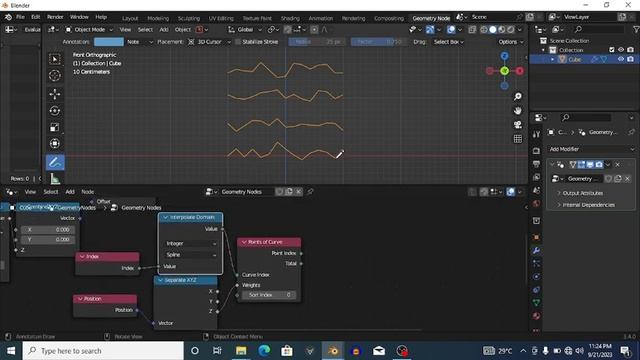Click the viewport zoom magnifier icon
The image size is (640, 360).
pyautogui.click(x=518, y=96)
